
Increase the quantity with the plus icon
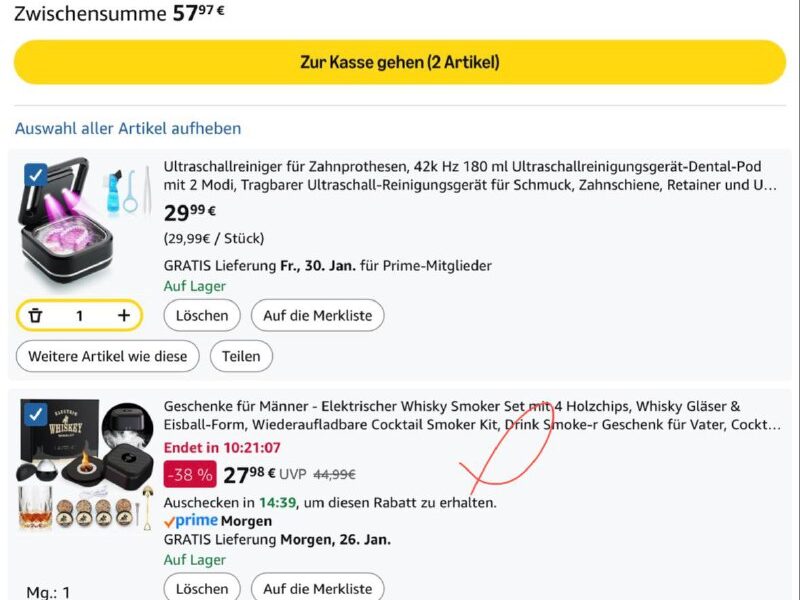click(123, 315)
